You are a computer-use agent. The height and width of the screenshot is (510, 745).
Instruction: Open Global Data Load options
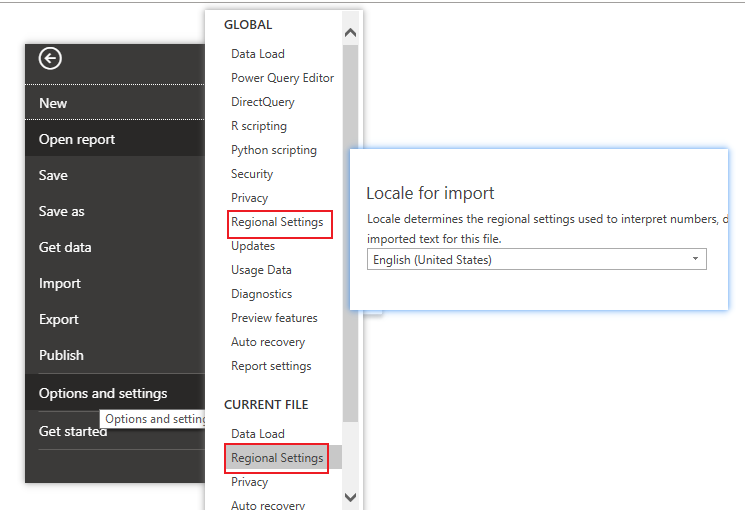coord(258,54)
